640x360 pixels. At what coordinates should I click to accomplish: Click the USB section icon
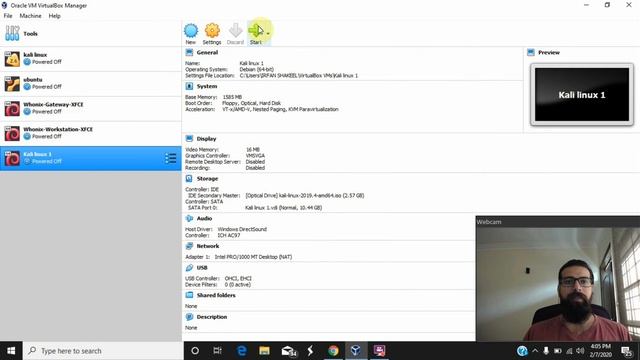point(189,268)
